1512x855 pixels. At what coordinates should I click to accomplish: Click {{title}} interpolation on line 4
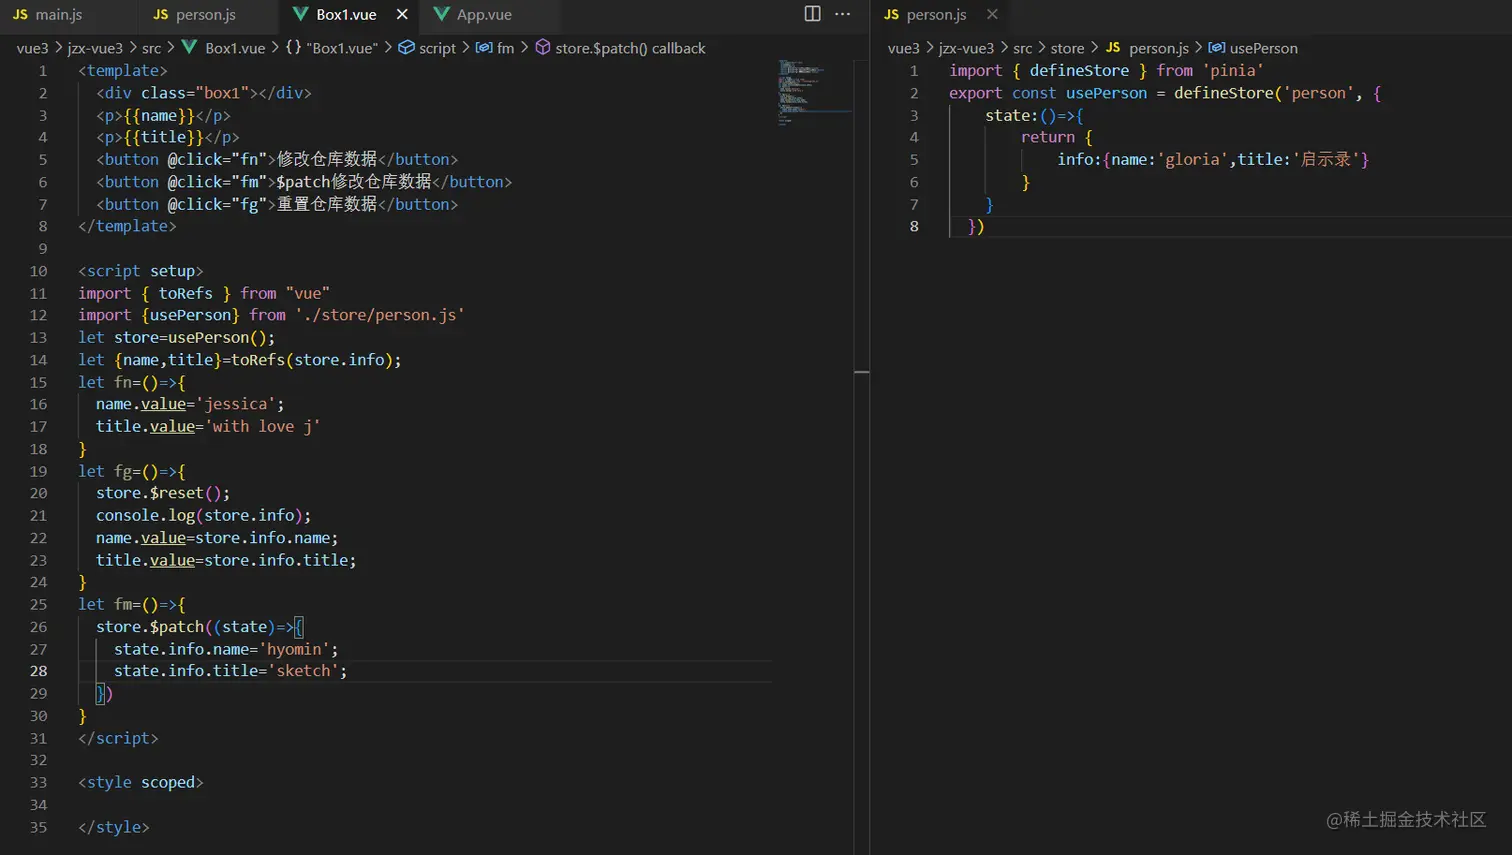164,137
